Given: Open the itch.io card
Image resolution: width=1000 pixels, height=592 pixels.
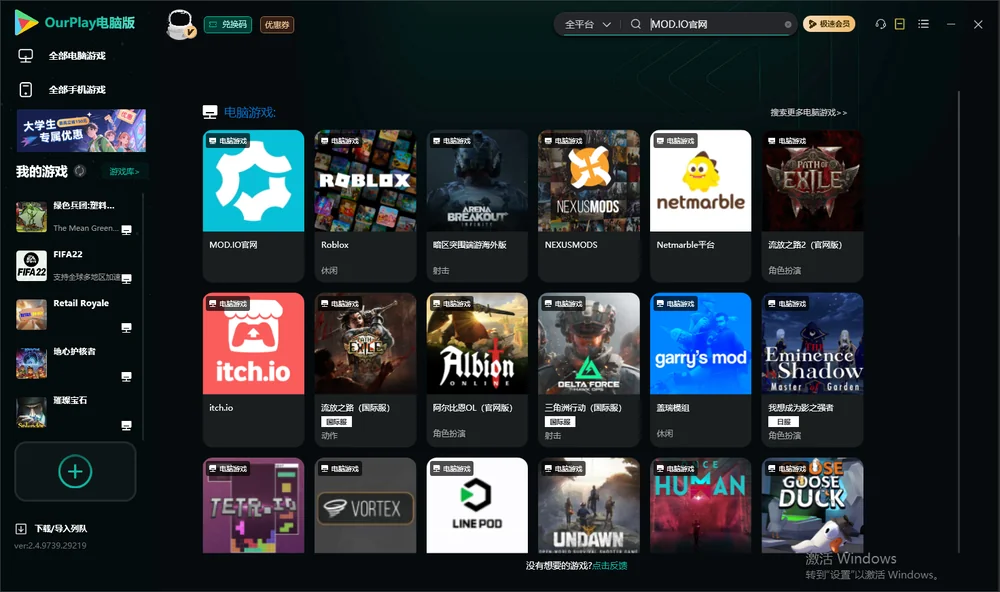Looking at the screenshot, I should click(x=253, y=369).
